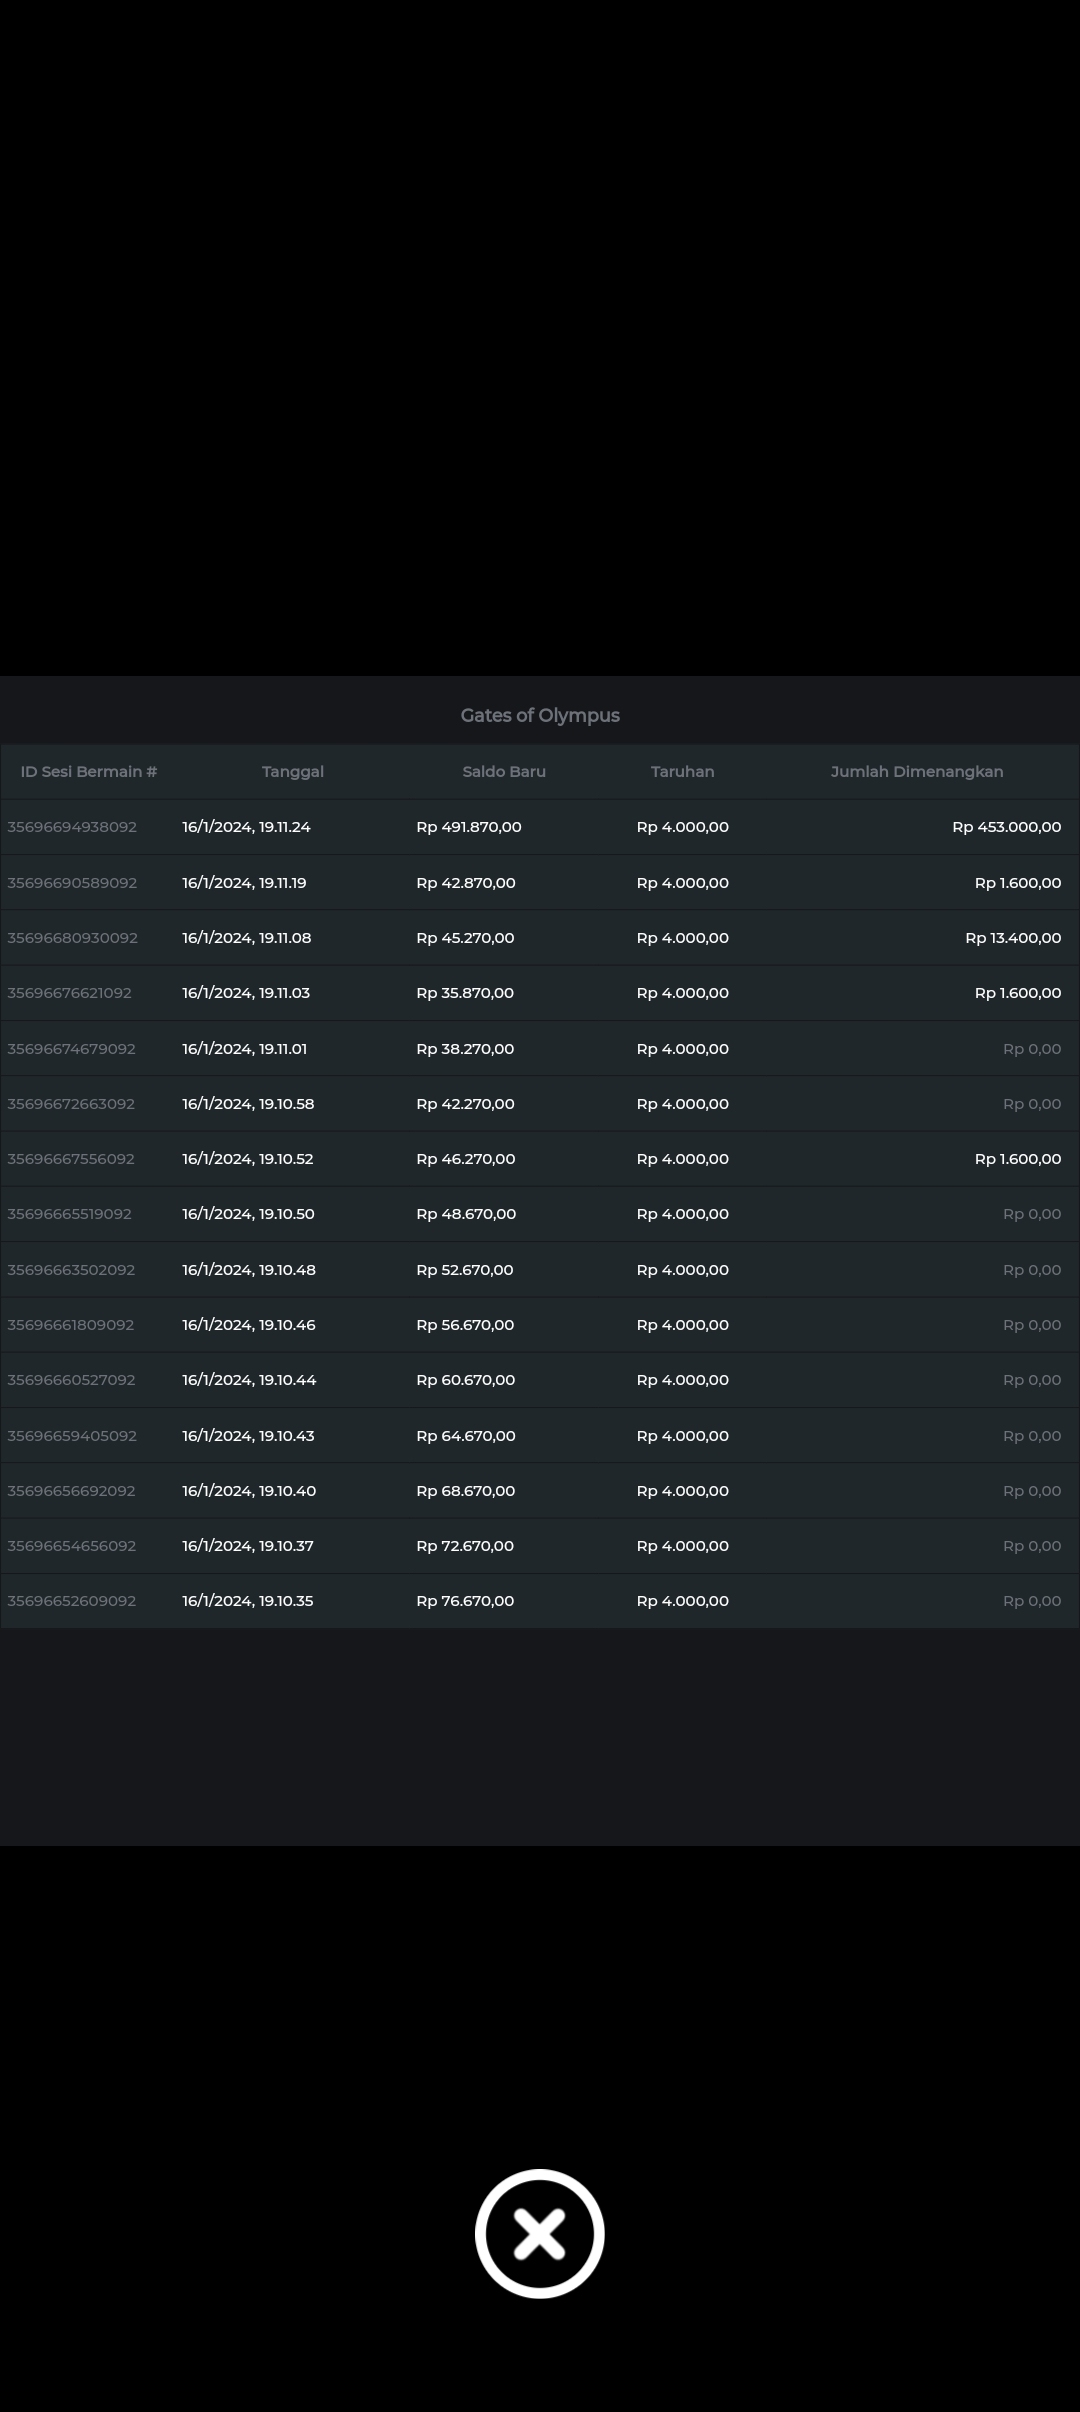This screenshot has width=1080, height=2412.
Task: Open session ID 35696659405092
Action: 72,1436
